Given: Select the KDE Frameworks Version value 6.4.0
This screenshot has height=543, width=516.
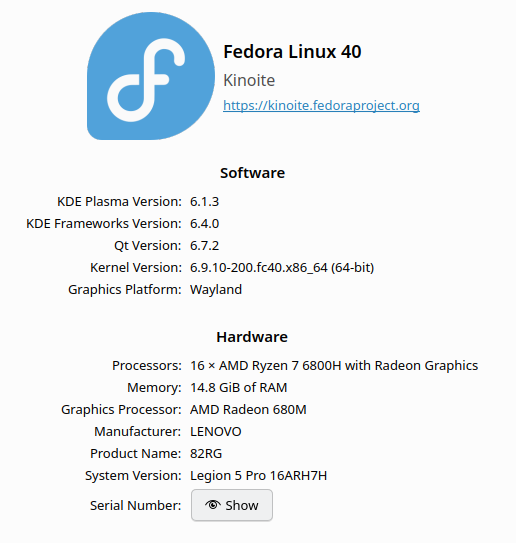Looking at the screenshot, I should 204,224.
